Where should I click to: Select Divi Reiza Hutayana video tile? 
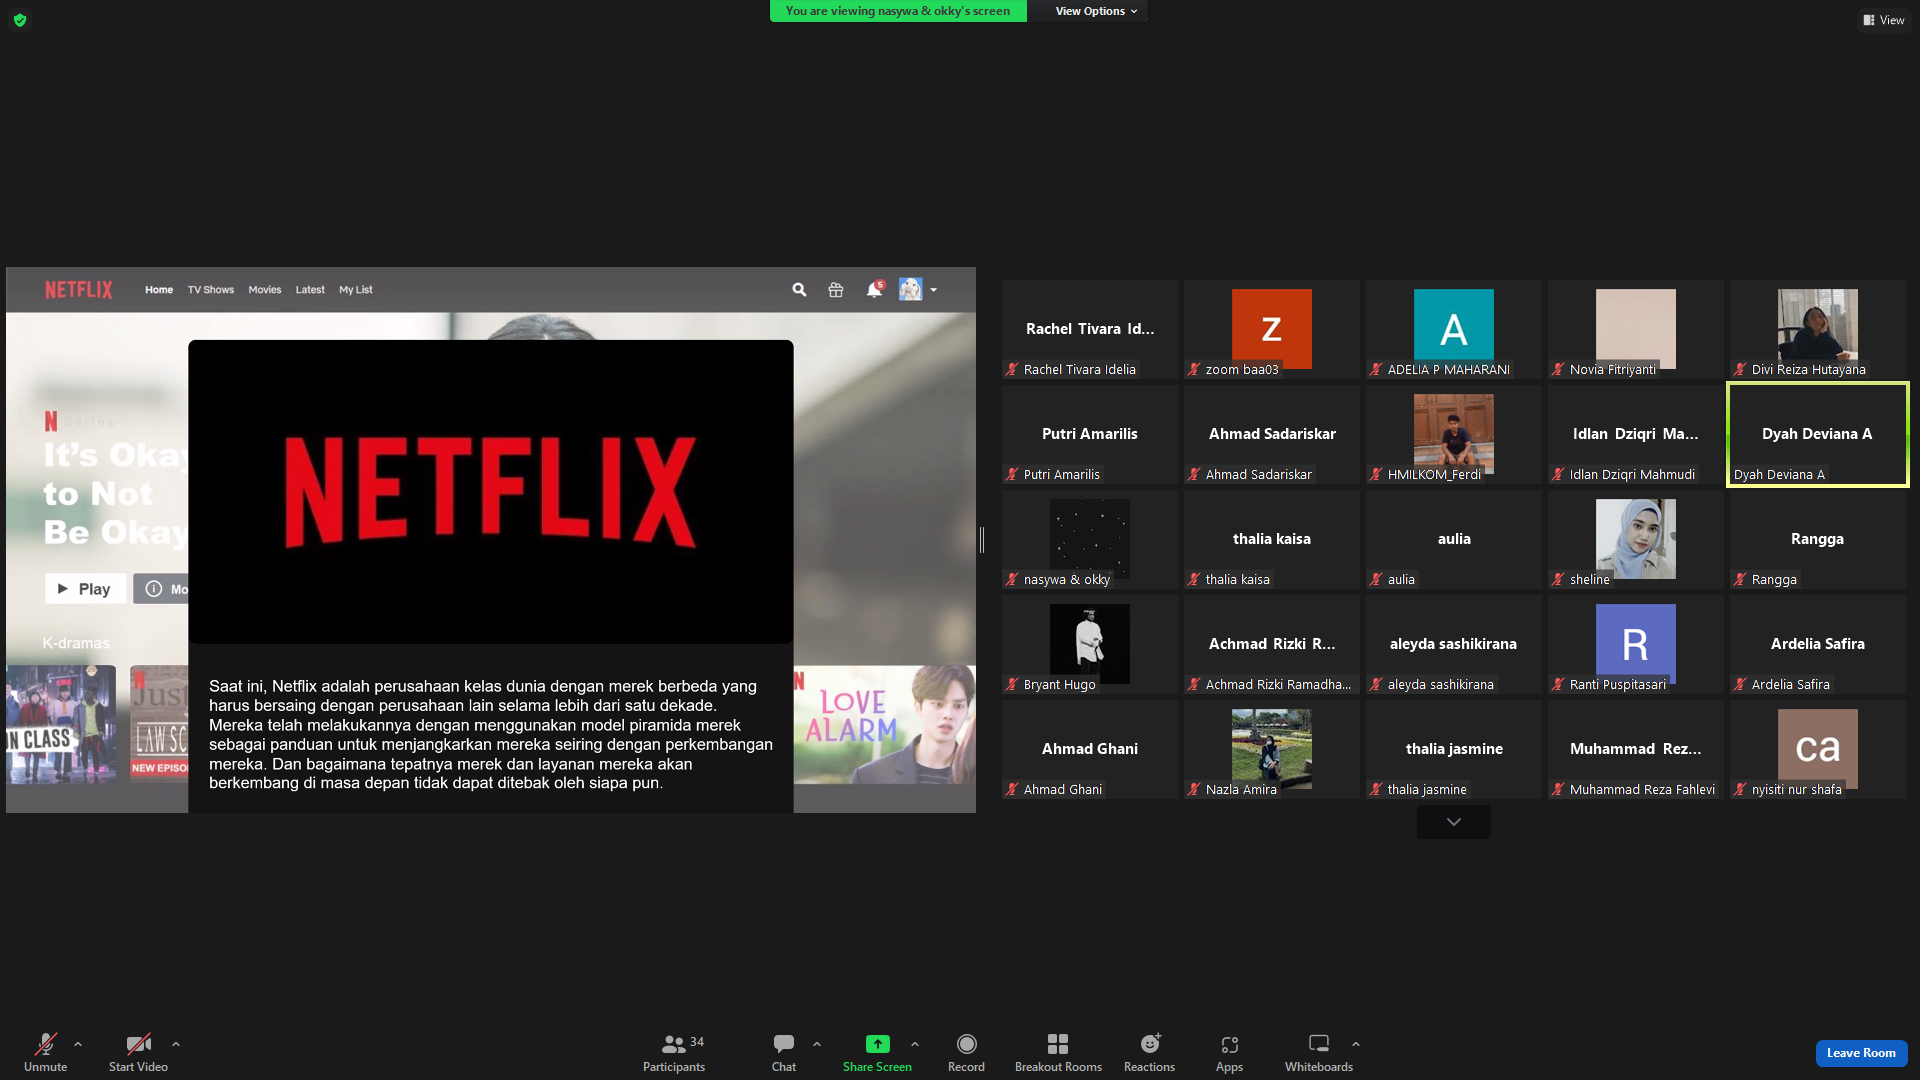pos(1818,329)
